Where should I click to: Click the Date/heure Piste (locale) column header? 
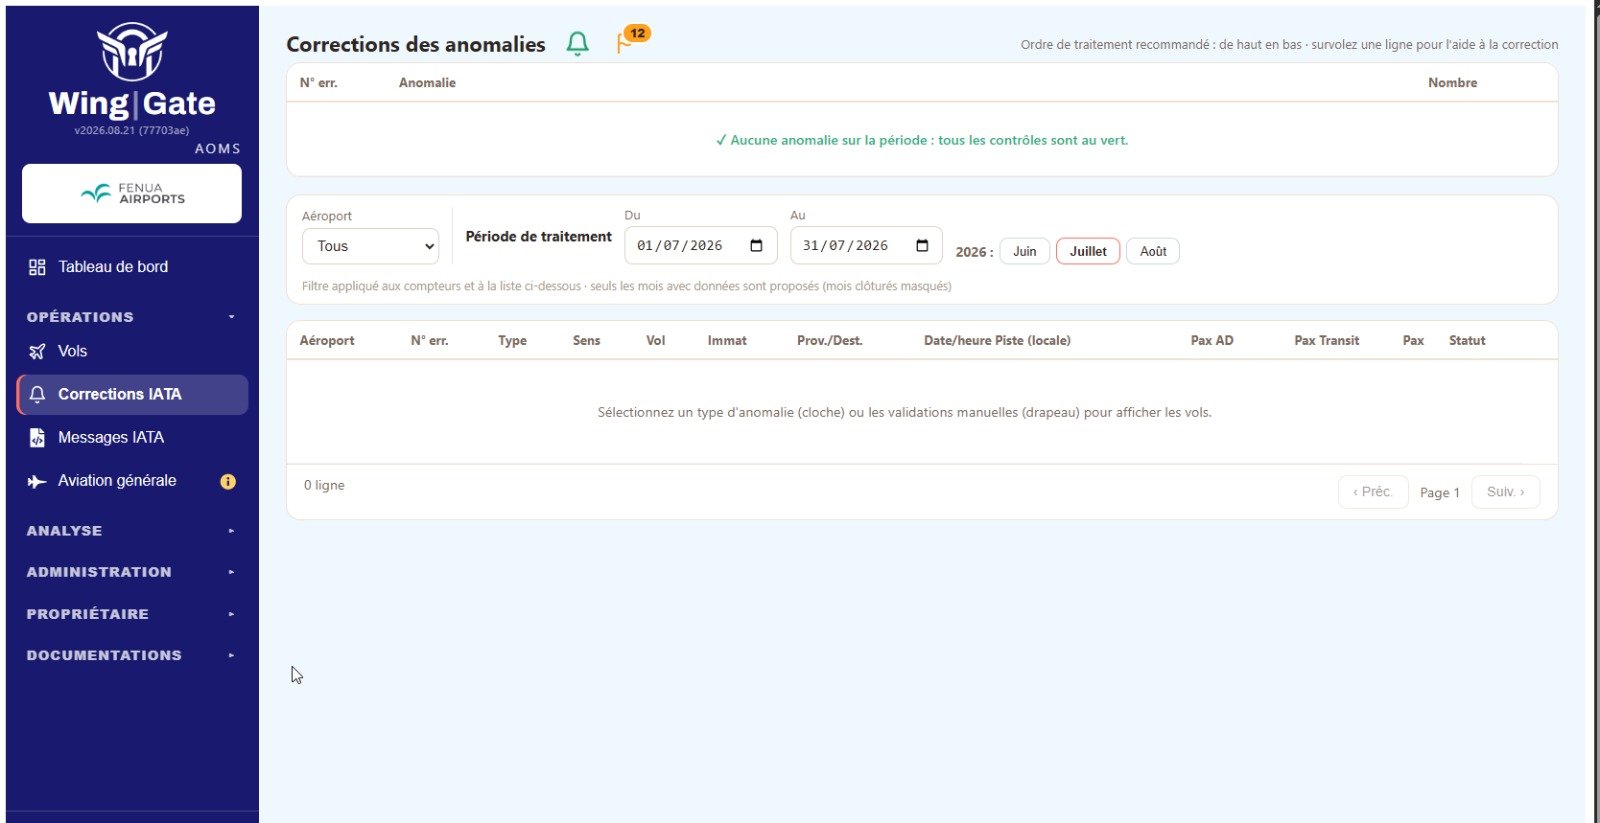997,341
